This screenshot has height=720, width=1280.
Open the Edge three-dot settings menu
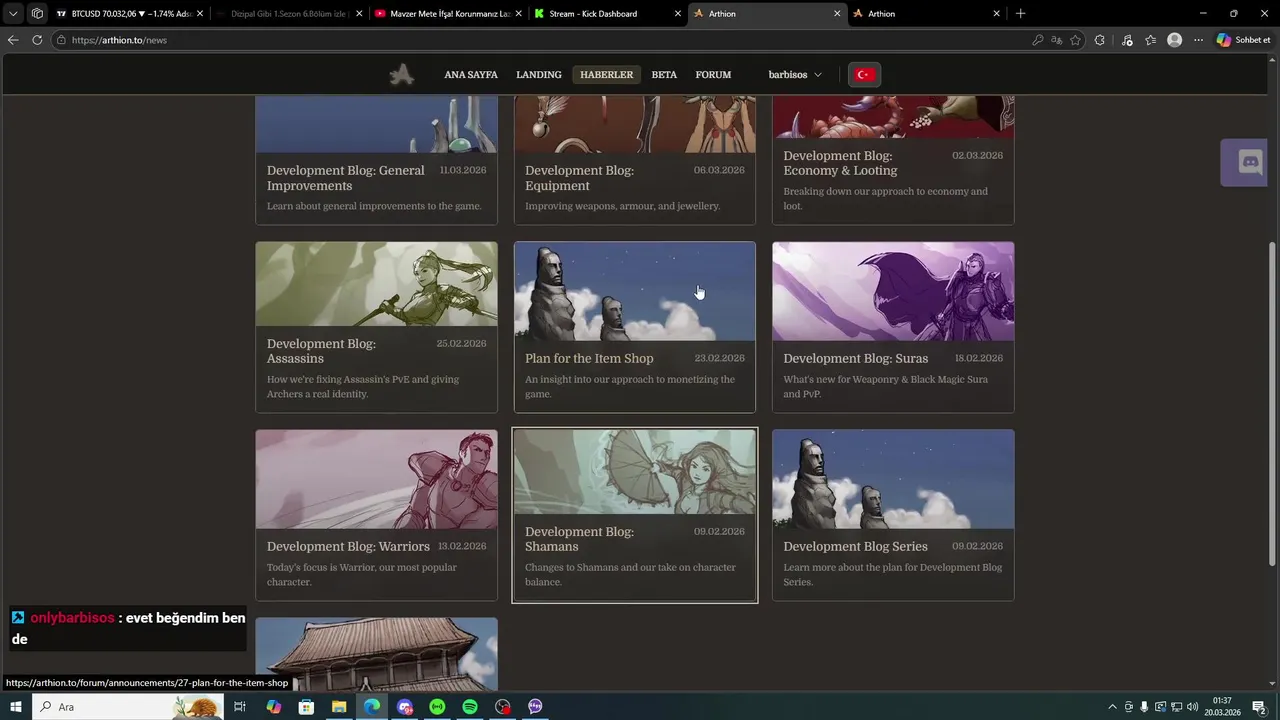(x=1198, y=40)
